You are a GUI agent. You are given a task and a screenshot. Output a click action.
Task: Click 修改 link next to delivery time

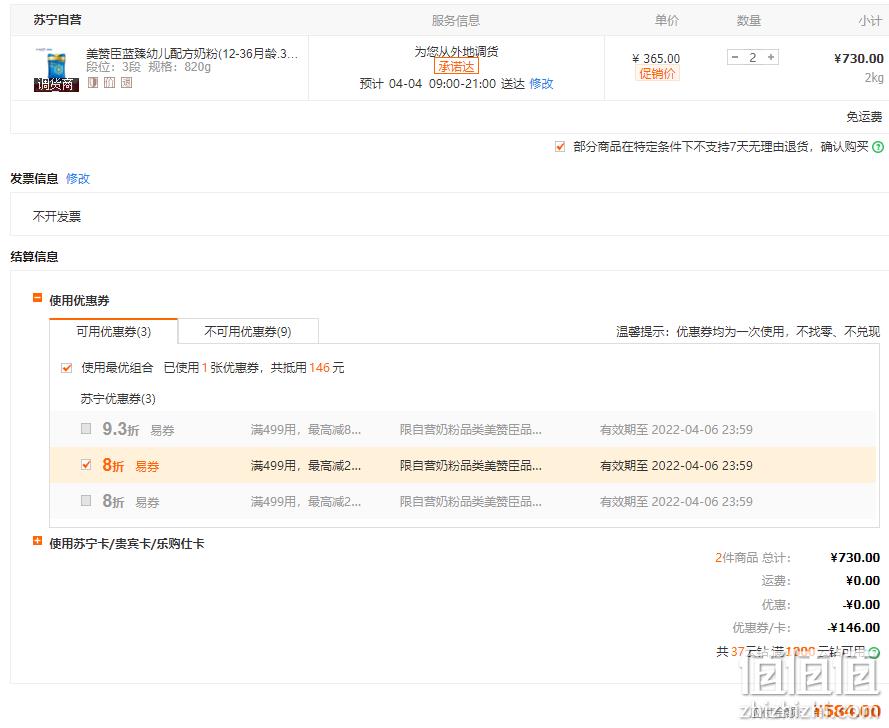click(x=541, y=84)
